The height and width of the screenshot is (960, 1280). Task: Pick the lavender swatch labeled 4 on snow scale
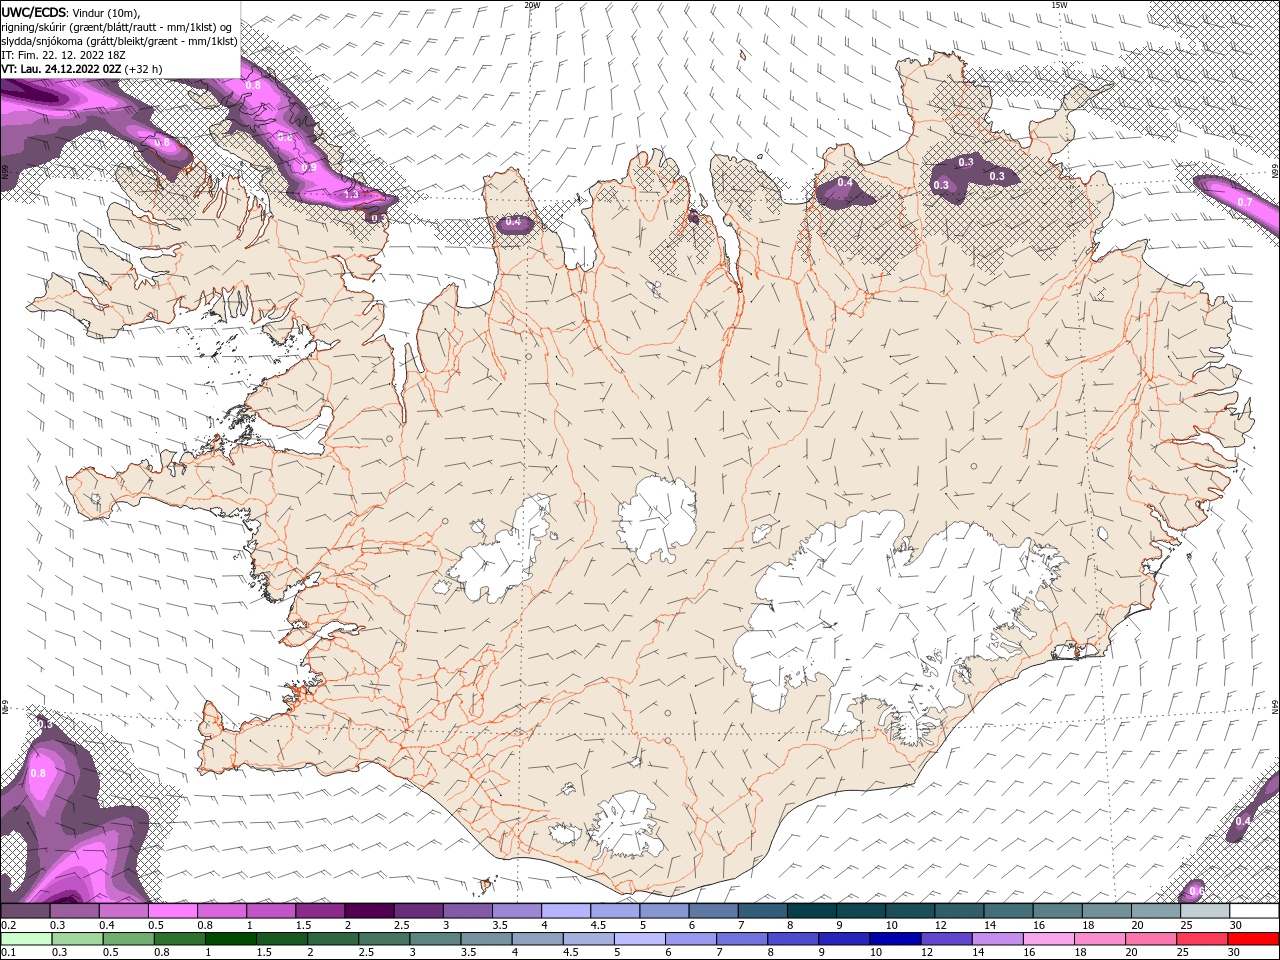[564, 911]
